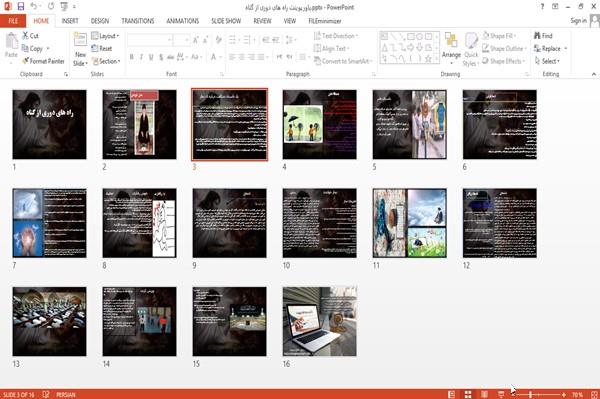Switch to the INSERT tab
This screenshot has height=399, width=600.
tap(70, 21)
